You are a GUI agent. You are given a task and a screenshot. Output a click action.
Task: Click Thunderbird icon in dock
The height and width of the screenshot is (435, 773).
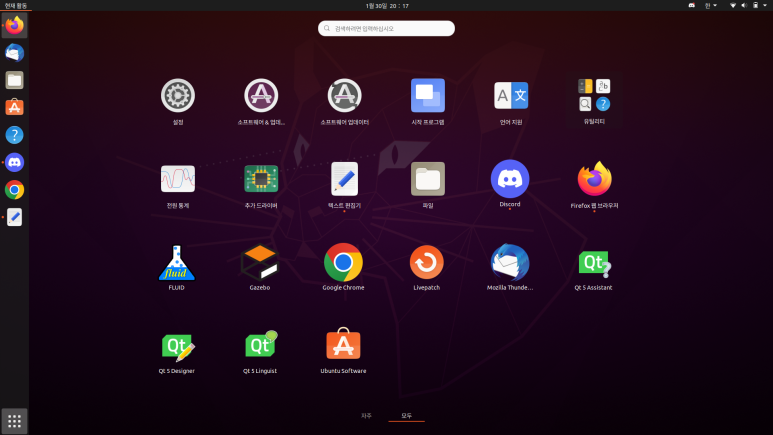(14, 53)
